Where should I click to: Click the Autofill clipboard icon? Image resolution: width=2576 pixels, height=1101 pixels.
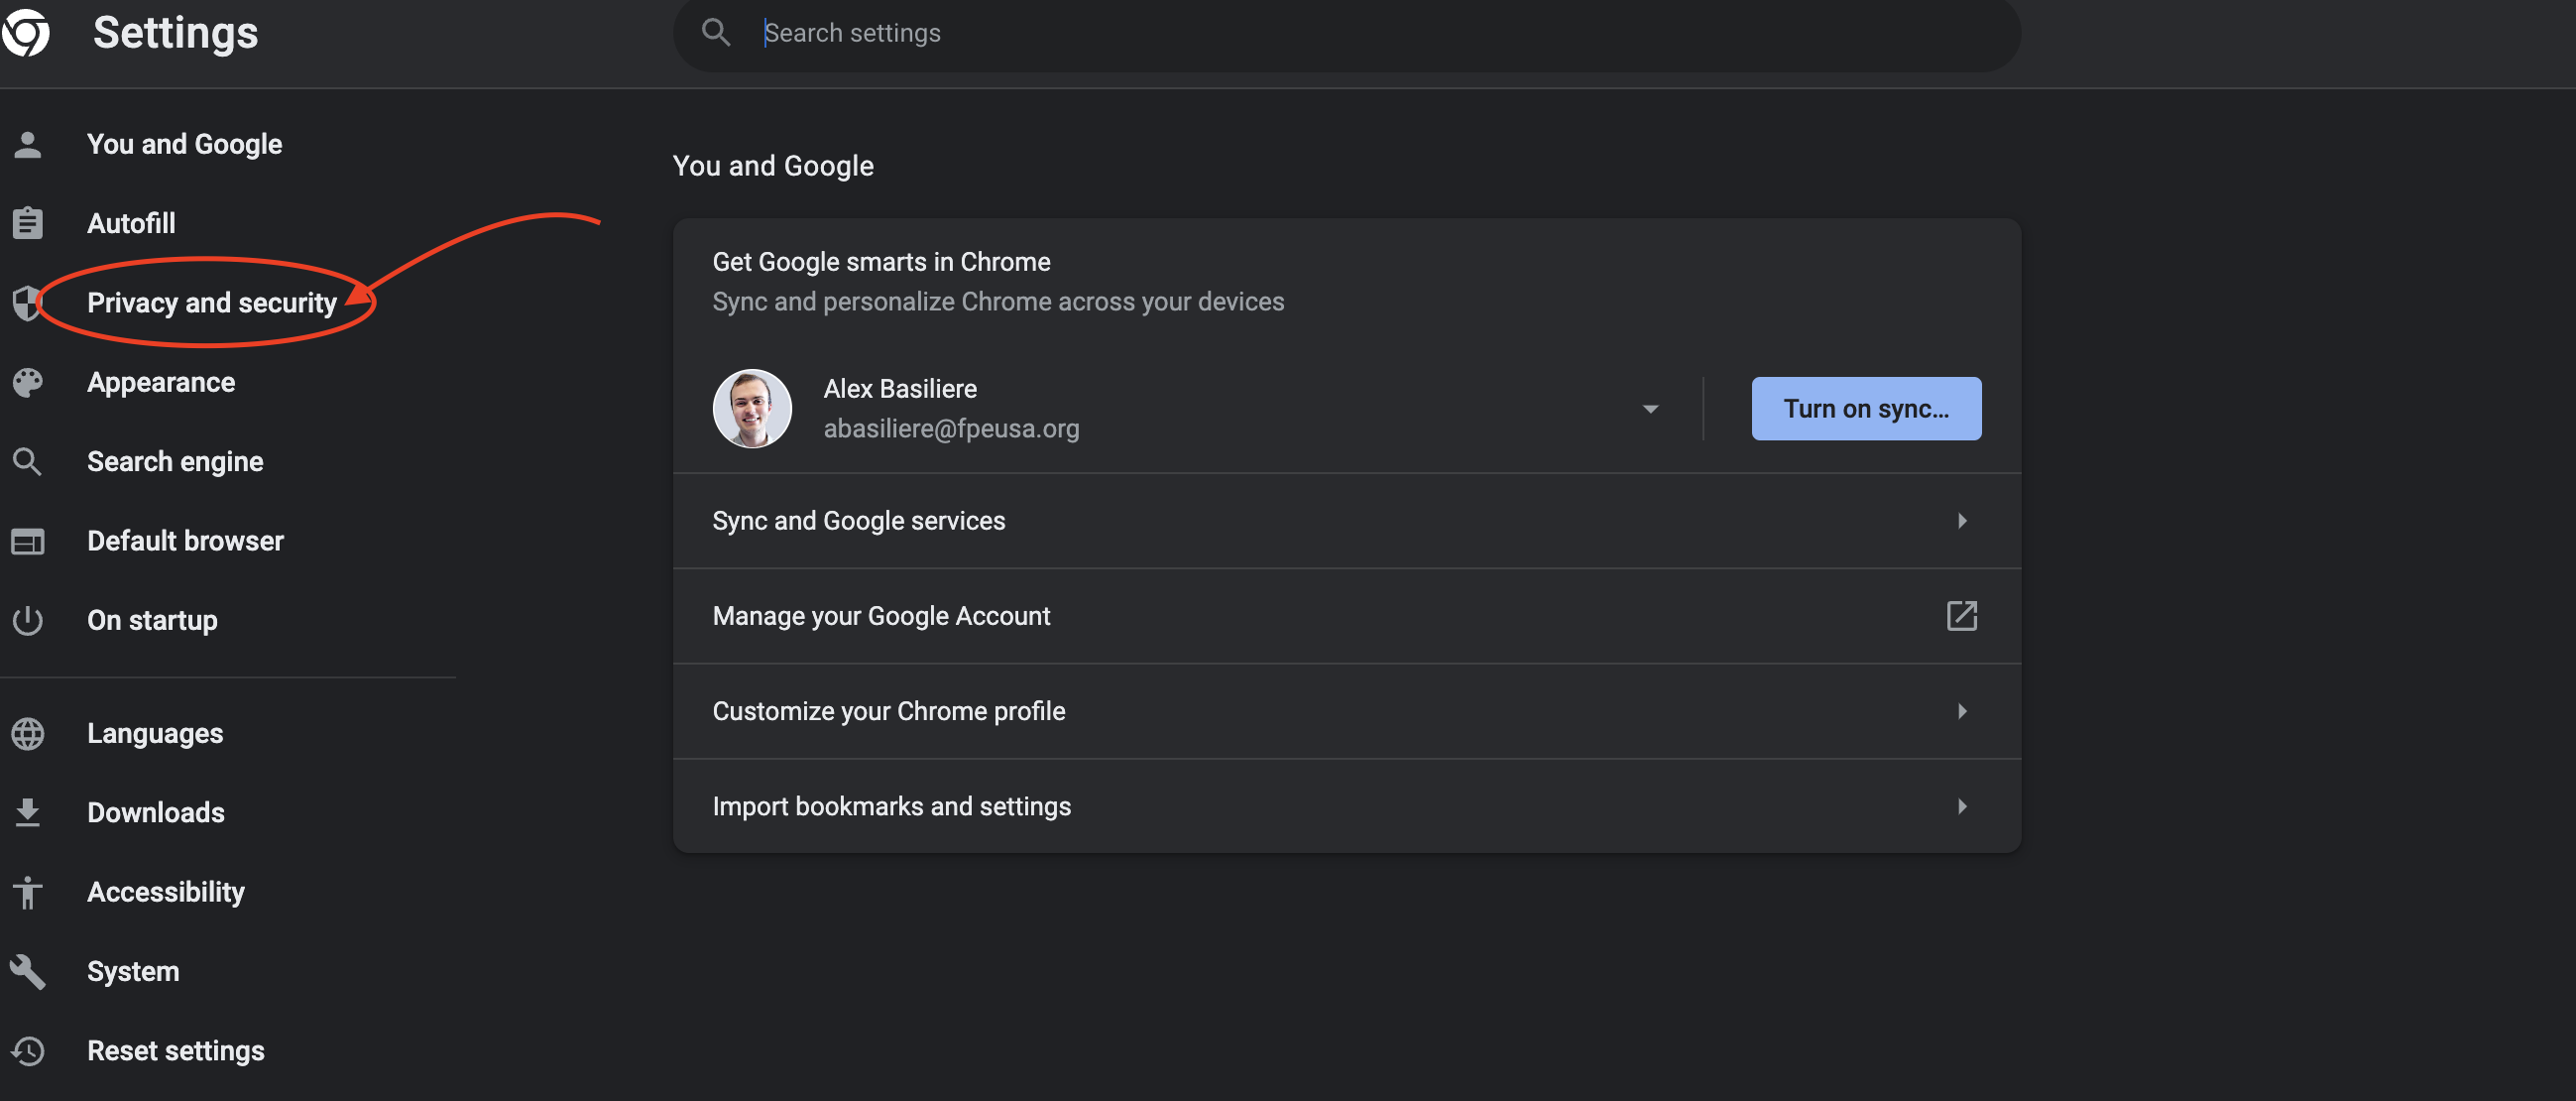tap(28, 223)
